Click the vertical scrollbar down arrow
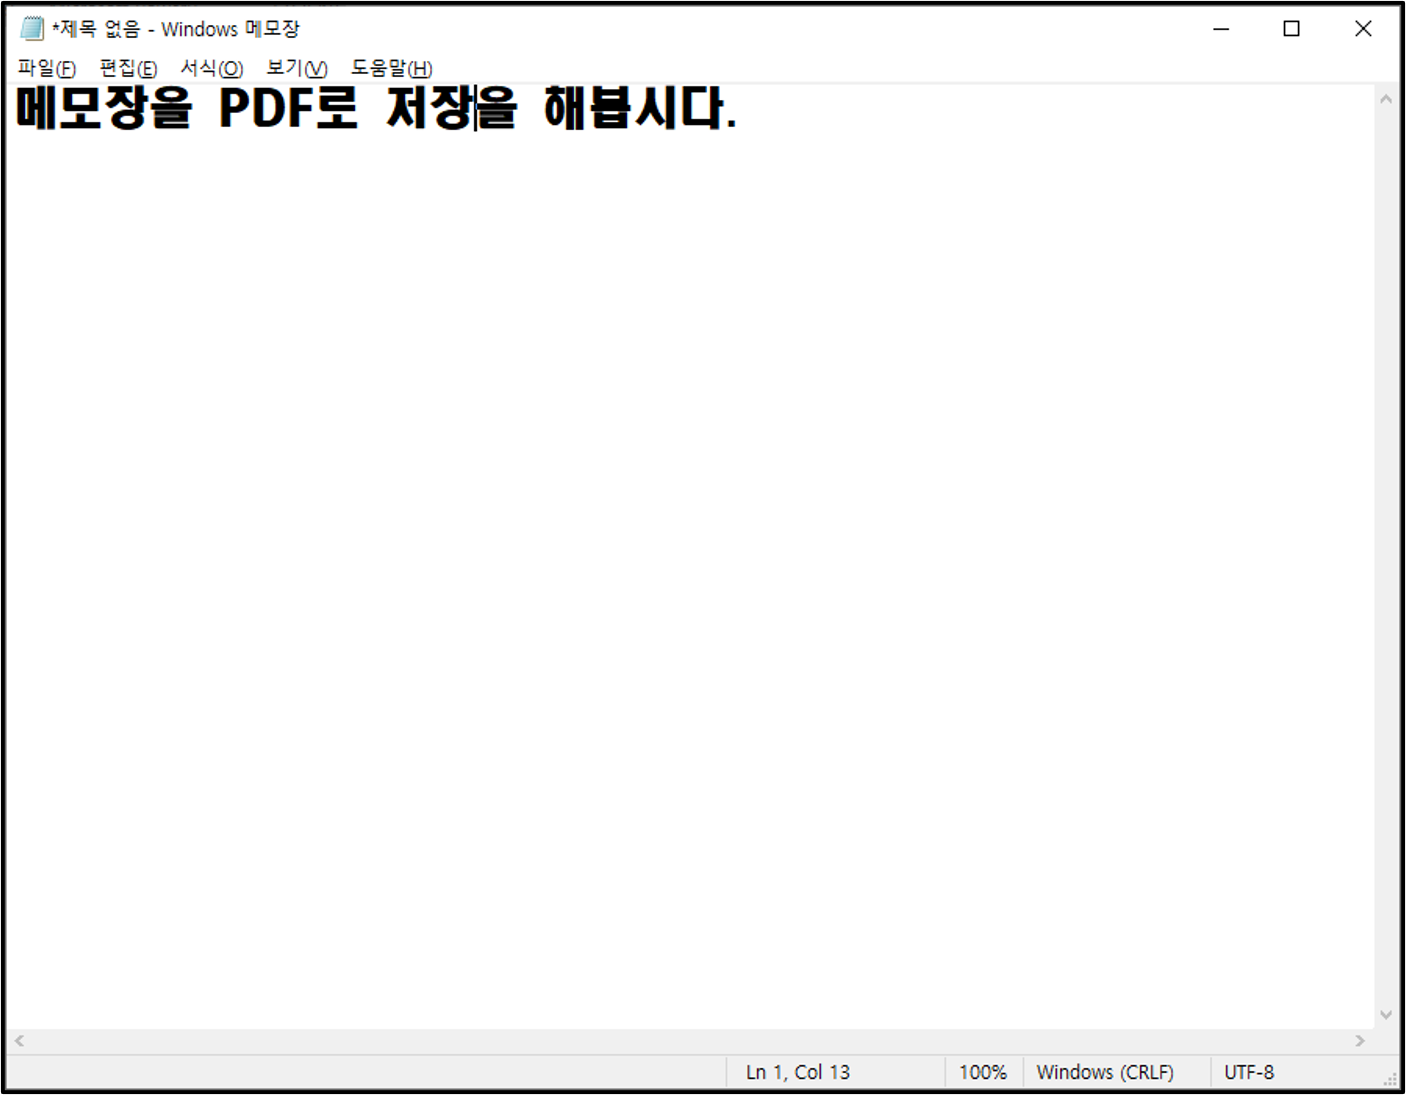Image resolution: width=1406 pixels, height=1095 pixels. [x=1386, y=1014]
